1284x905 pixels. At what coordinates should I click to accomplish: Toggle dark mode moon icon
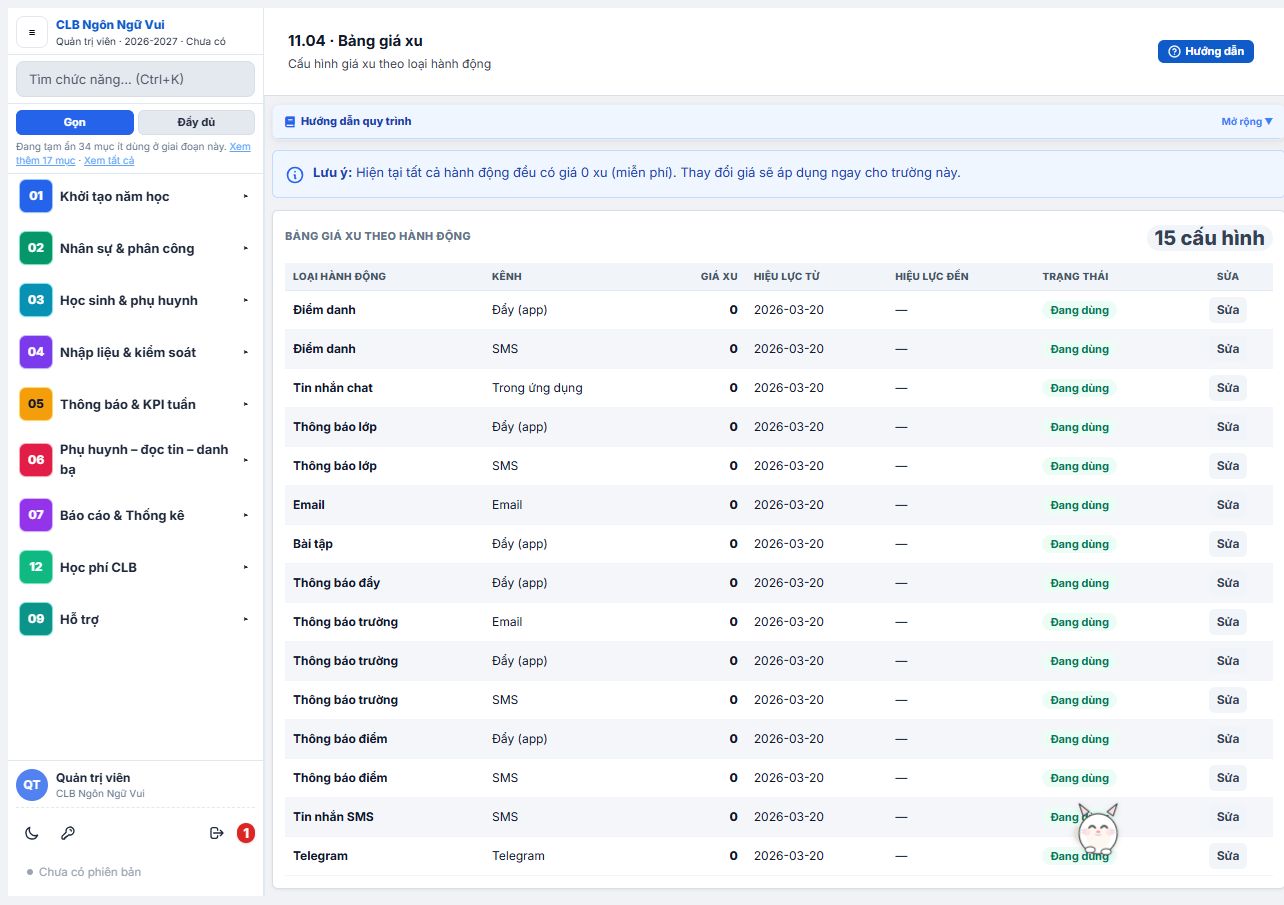pos(32,833)
